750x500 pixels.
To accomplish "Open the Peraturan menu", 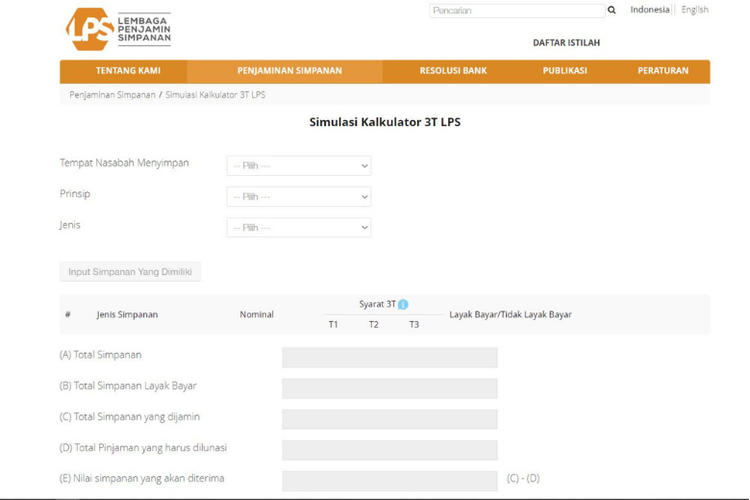I will (662, 71).
